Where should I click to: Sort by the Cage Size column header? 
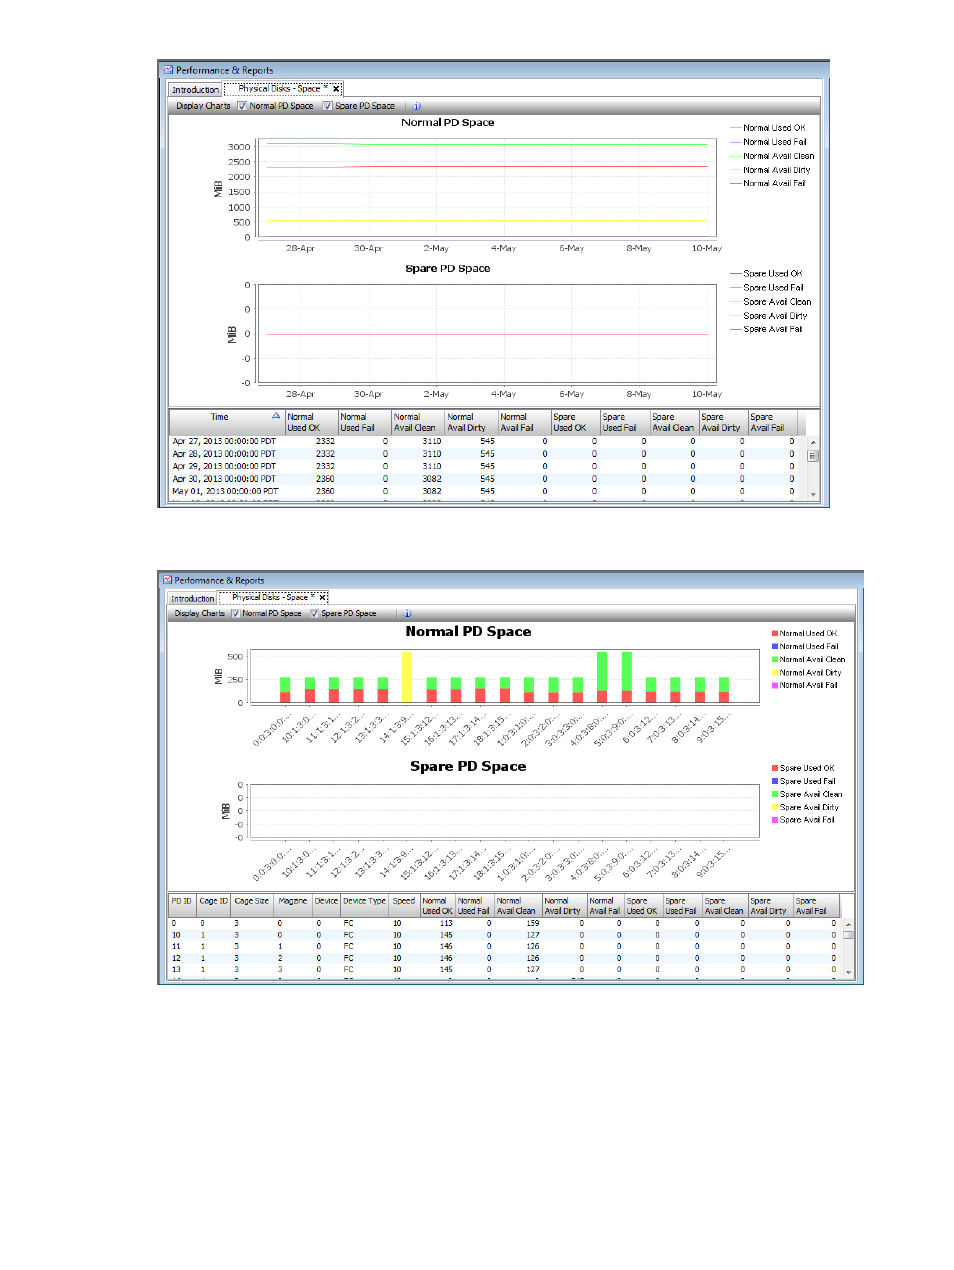click(x=253, y=905)
